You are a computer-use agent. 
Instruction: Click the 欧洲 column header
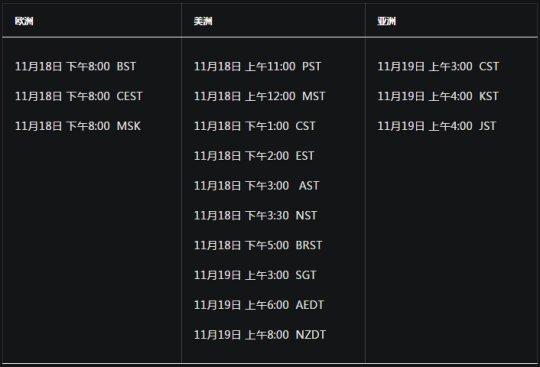pos(24,21)
